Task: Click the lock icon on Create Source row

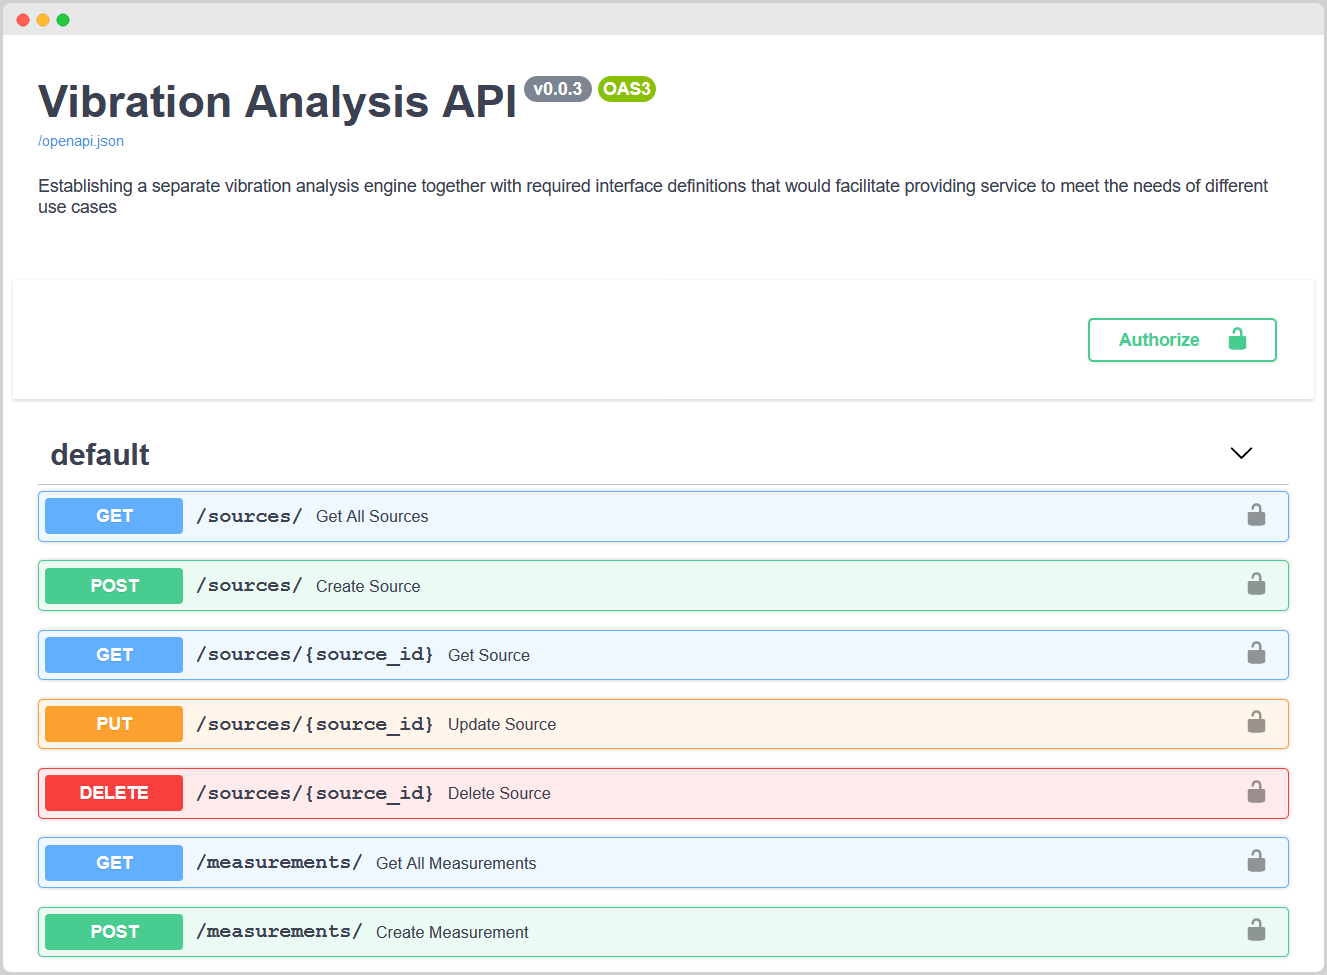Action: tap(1256, 584)
